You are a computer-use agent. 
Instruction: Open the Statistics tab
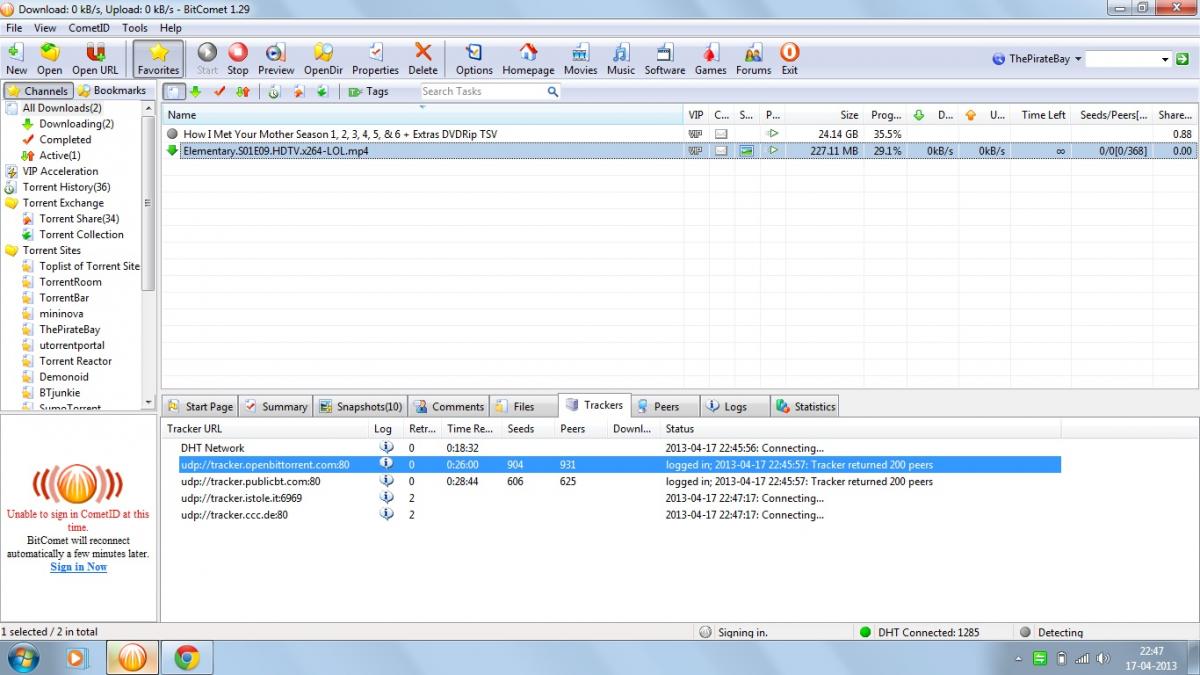click(x=805, y=406)
